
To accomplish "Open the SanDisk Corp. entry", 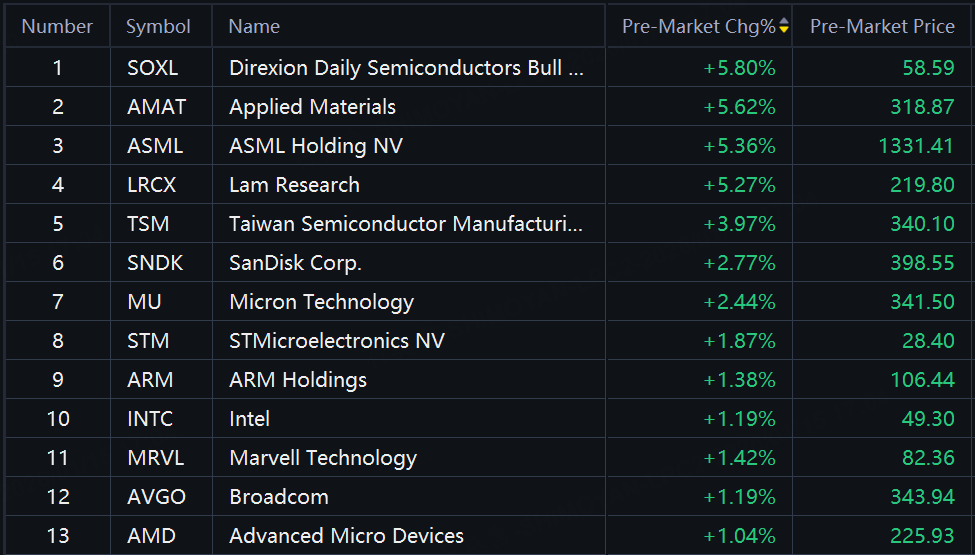I will [295, 263].
